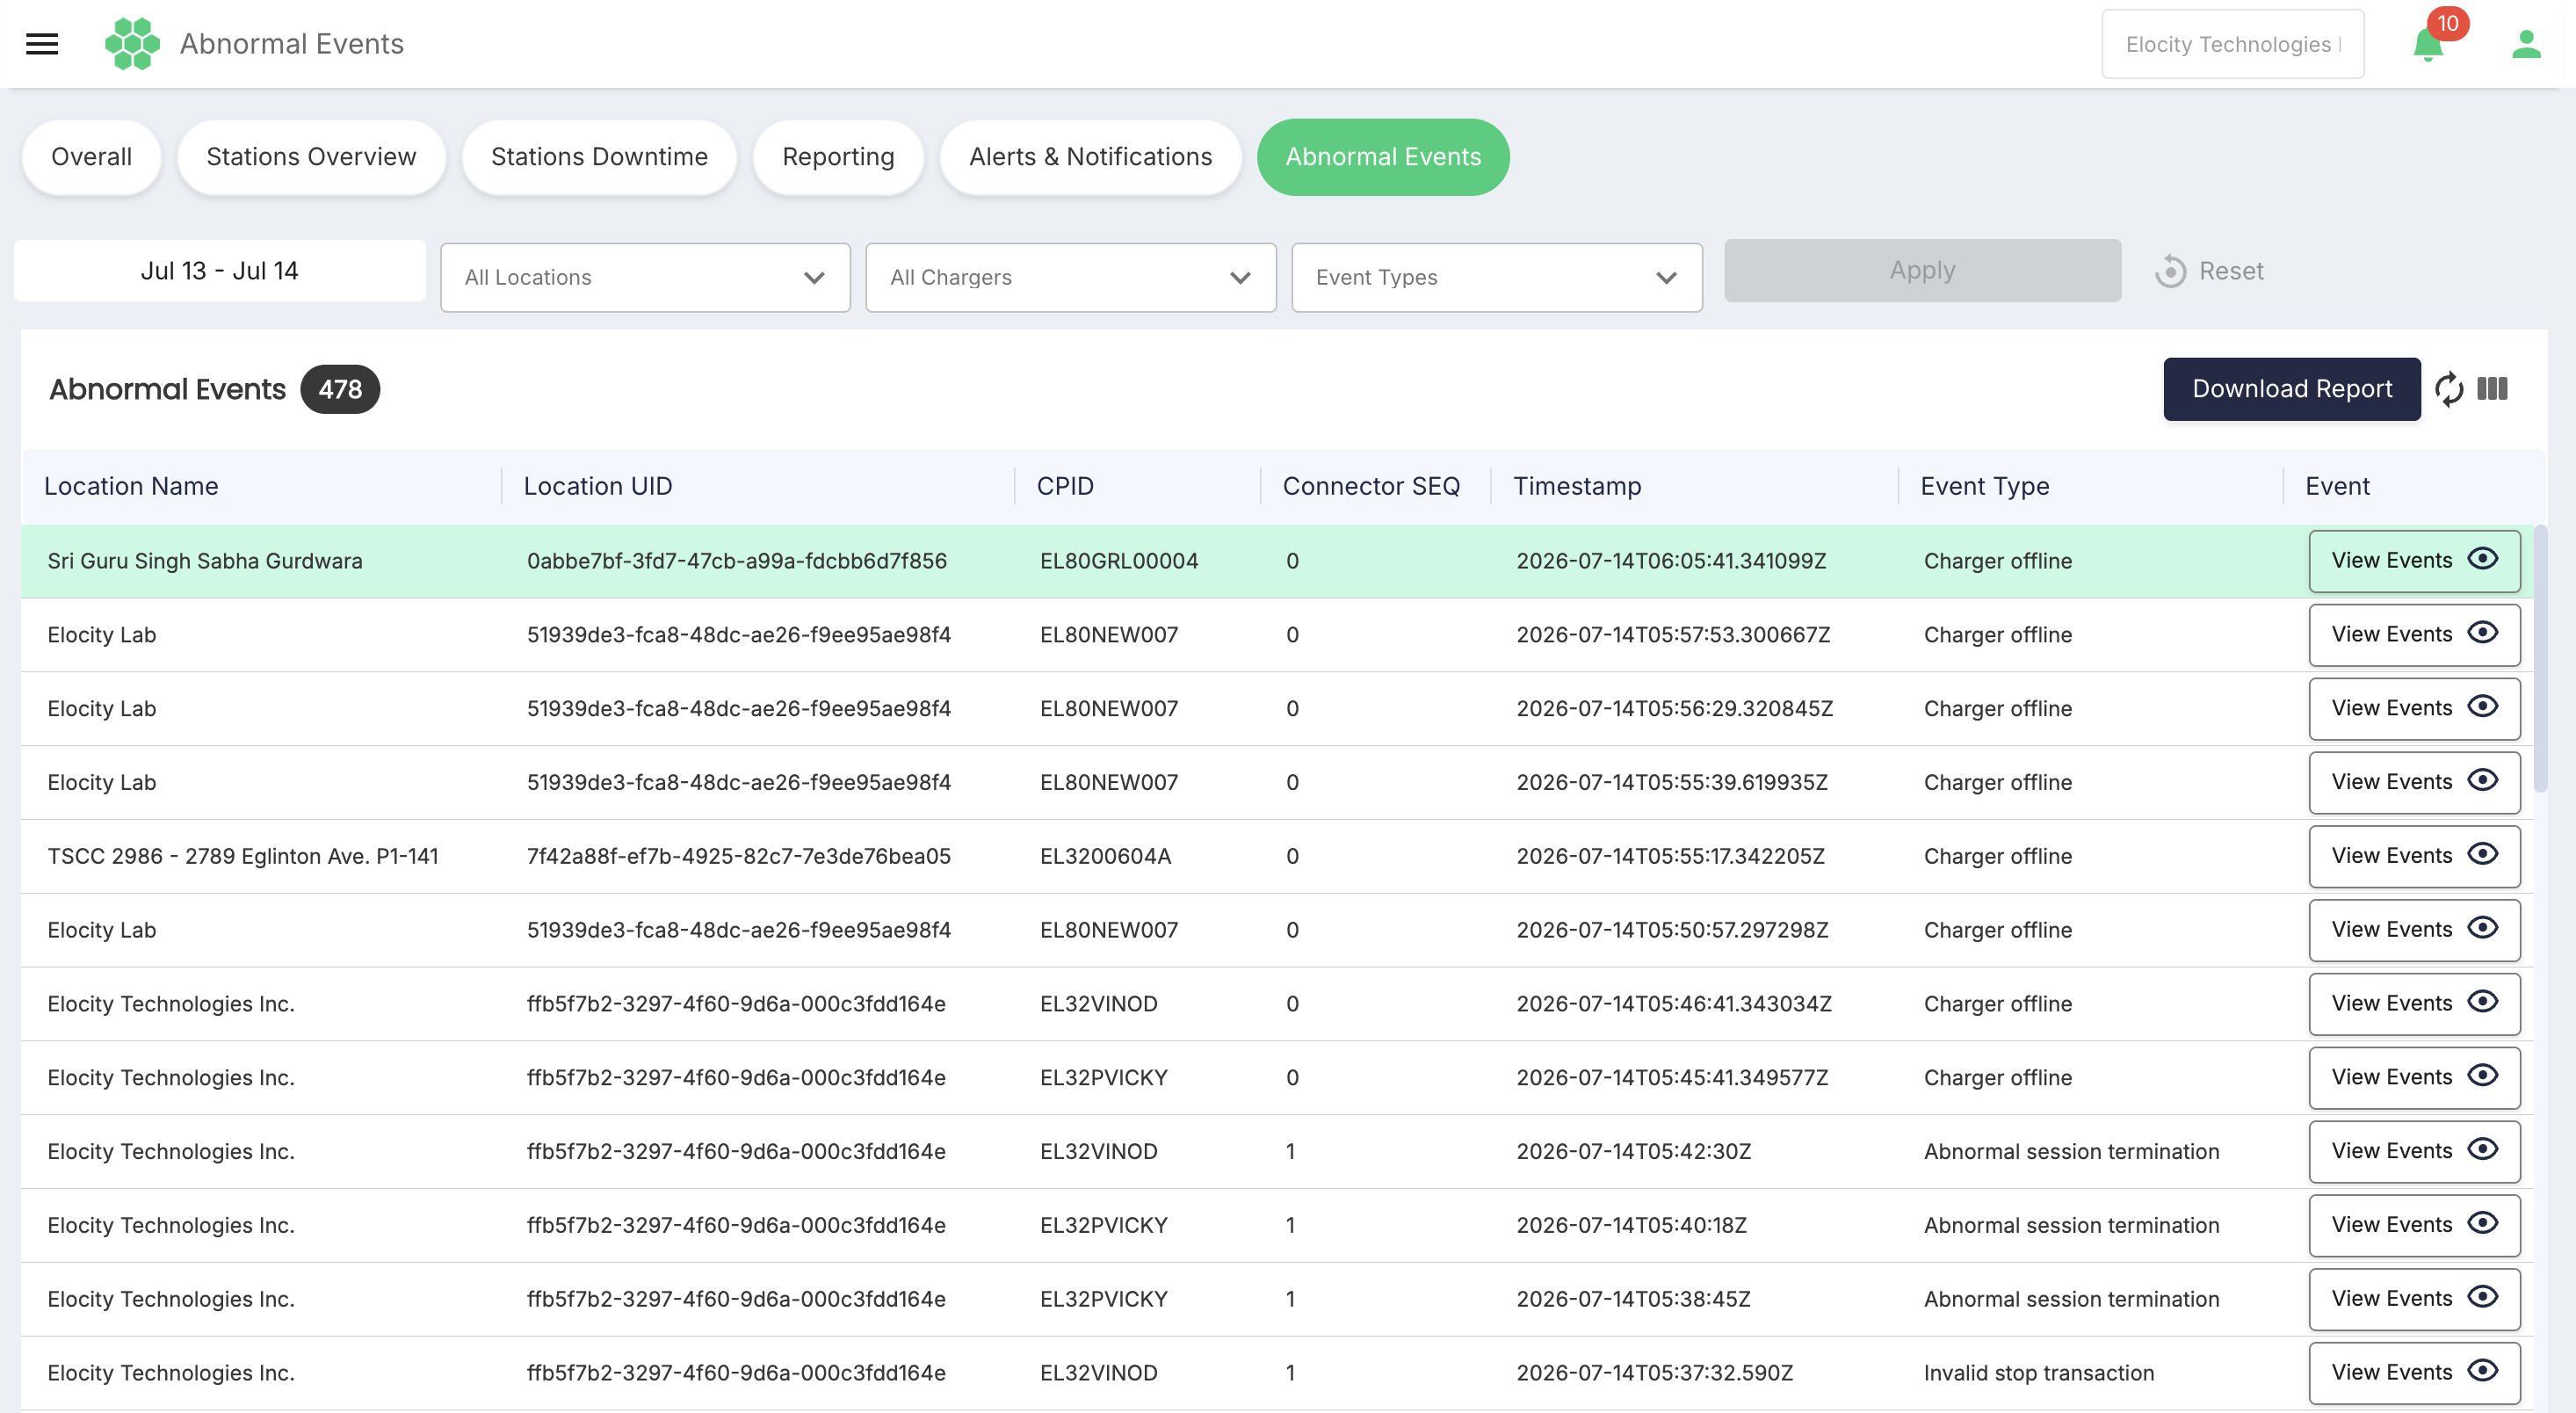Open the user profile icon
This screenshot has height=1413, width=2576.
(x=2526, y=44)
